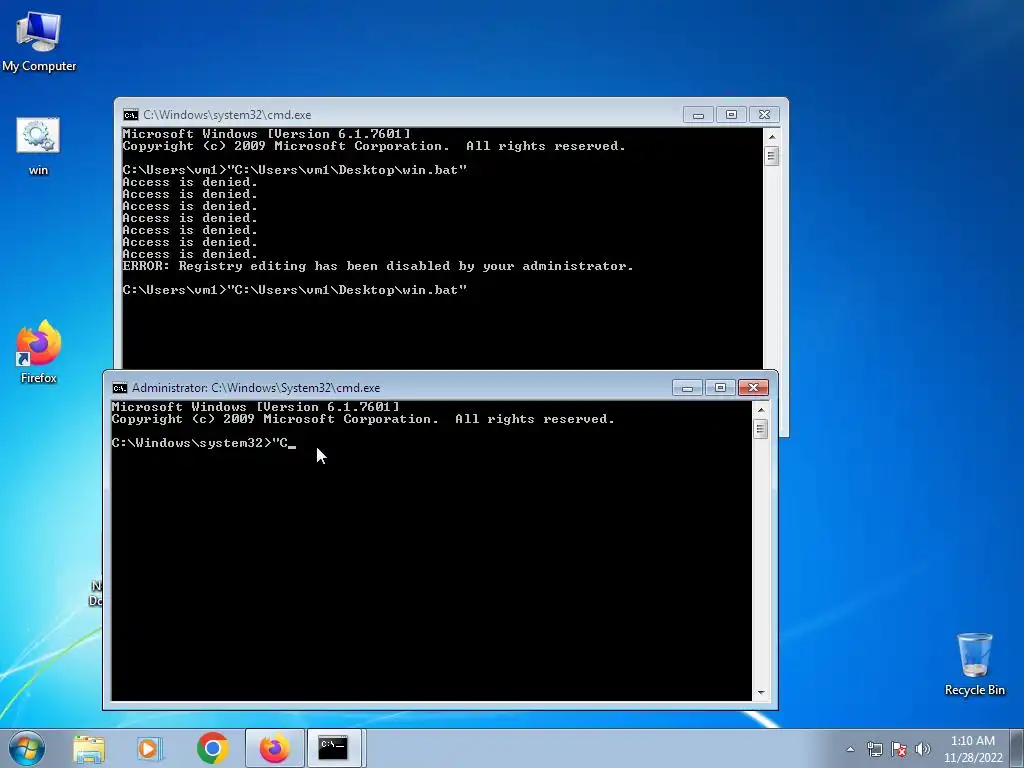Open the Administrator cmd window system menu icon
The height and width of the screenshot is (768, 1024).
(x=120, y=388)
